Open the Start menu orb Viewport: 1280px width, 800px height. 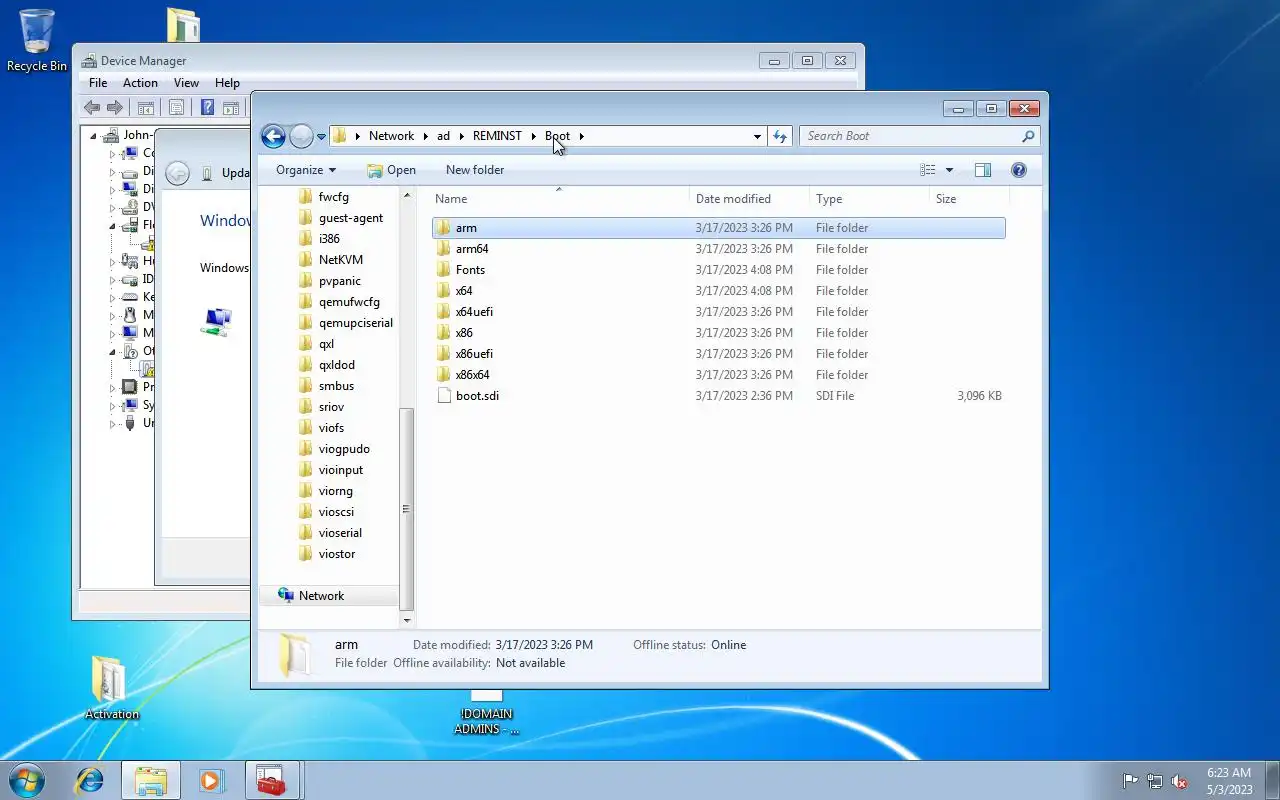pos(26,780)
